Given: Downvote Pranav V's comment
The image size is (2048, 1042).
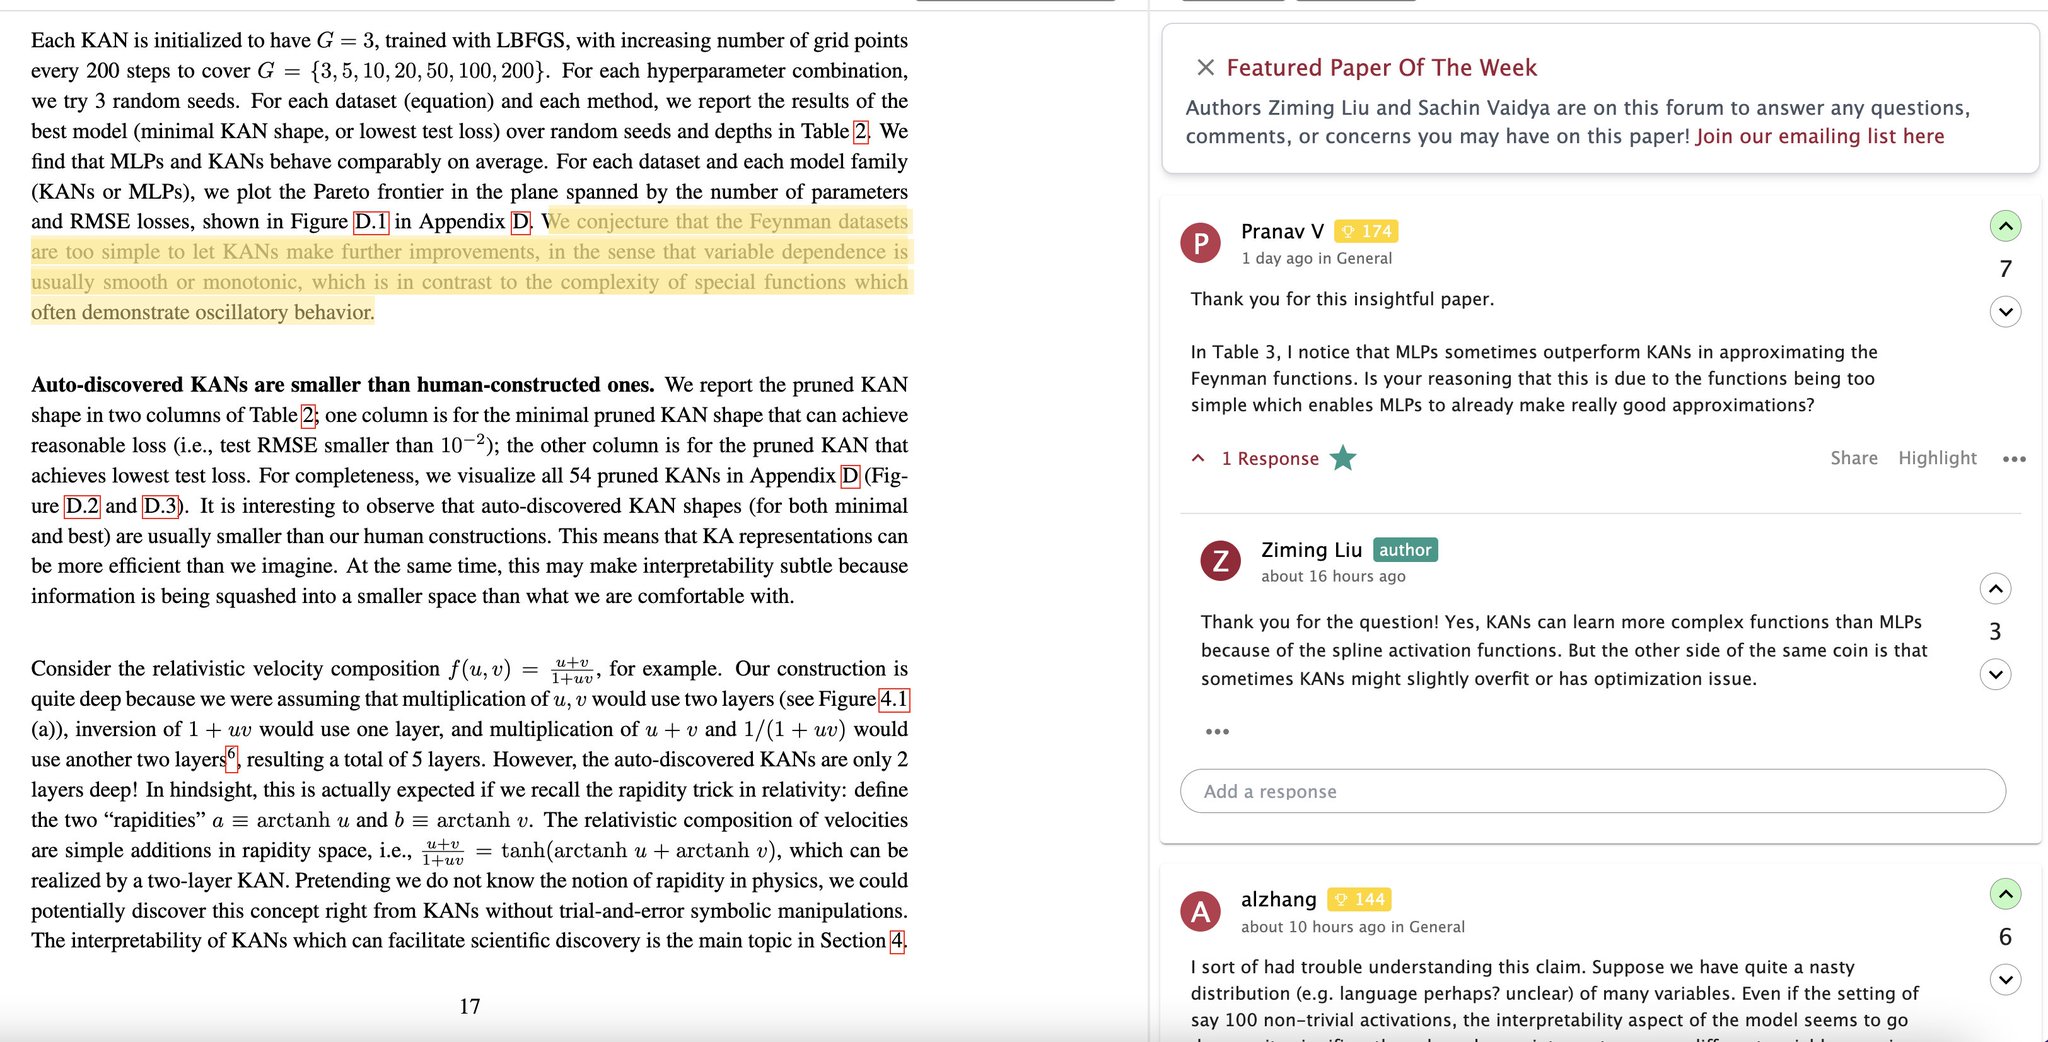Looking at the screenshot, I should point(2005,312).
